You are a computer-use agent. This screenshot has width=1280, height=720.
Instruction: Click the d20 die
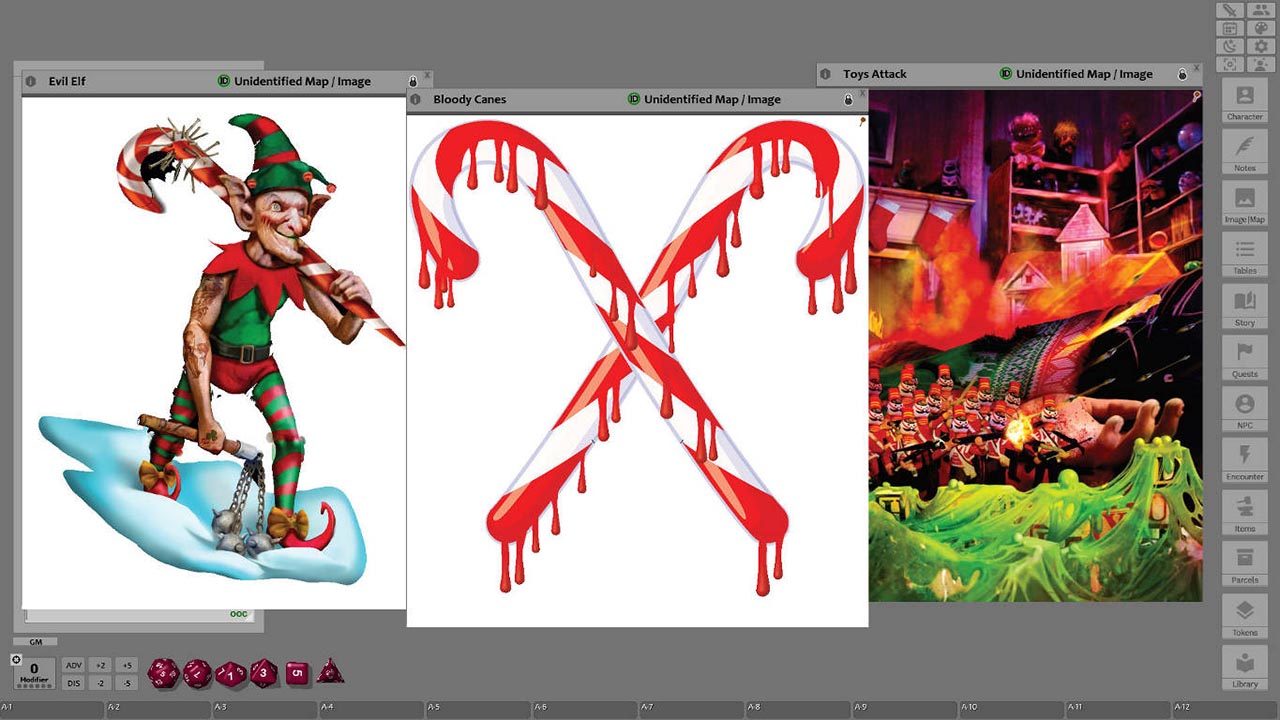[162, 673]
